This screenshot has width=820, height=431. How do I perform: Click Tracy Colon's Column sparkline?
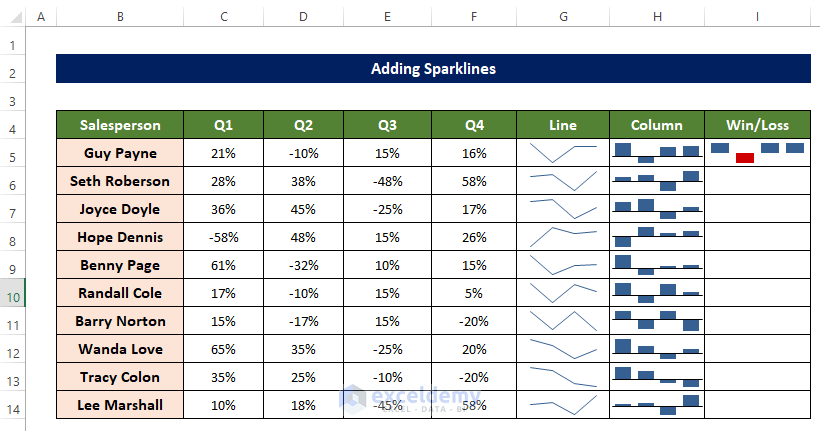[x=657, y=377]
